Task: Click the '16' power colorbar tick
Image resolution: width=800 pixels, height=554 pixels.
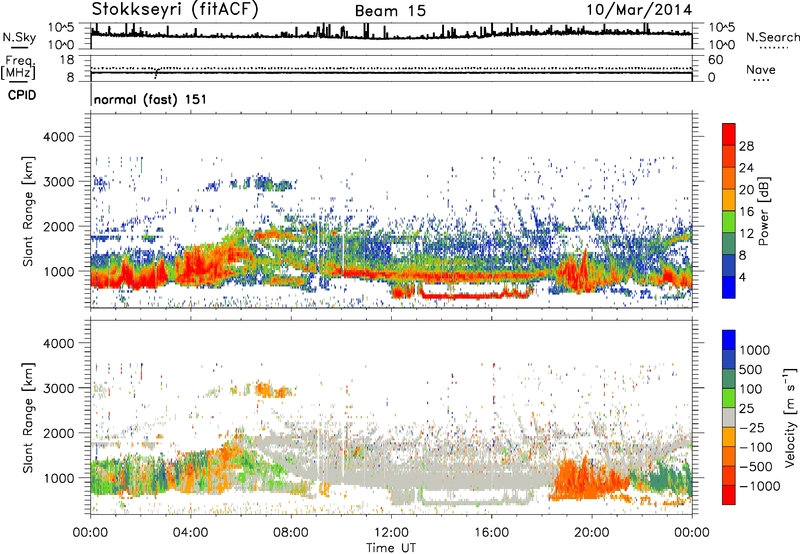Action: tap(746, 212)
